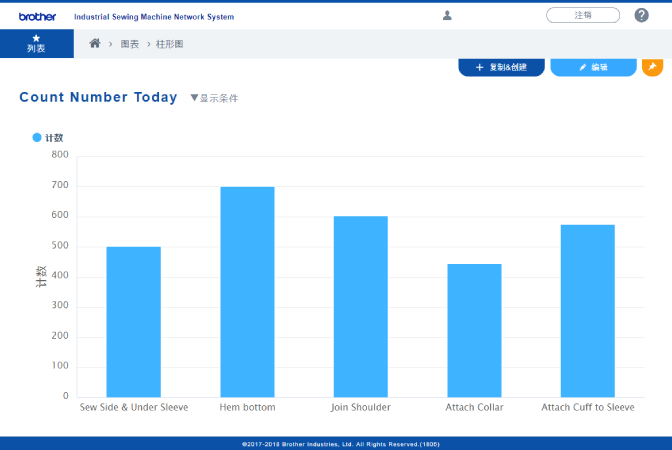This screenshot has width=672, height=450.
Task: Expand 显示条件 display conditions
Action: tap(214, 98)
